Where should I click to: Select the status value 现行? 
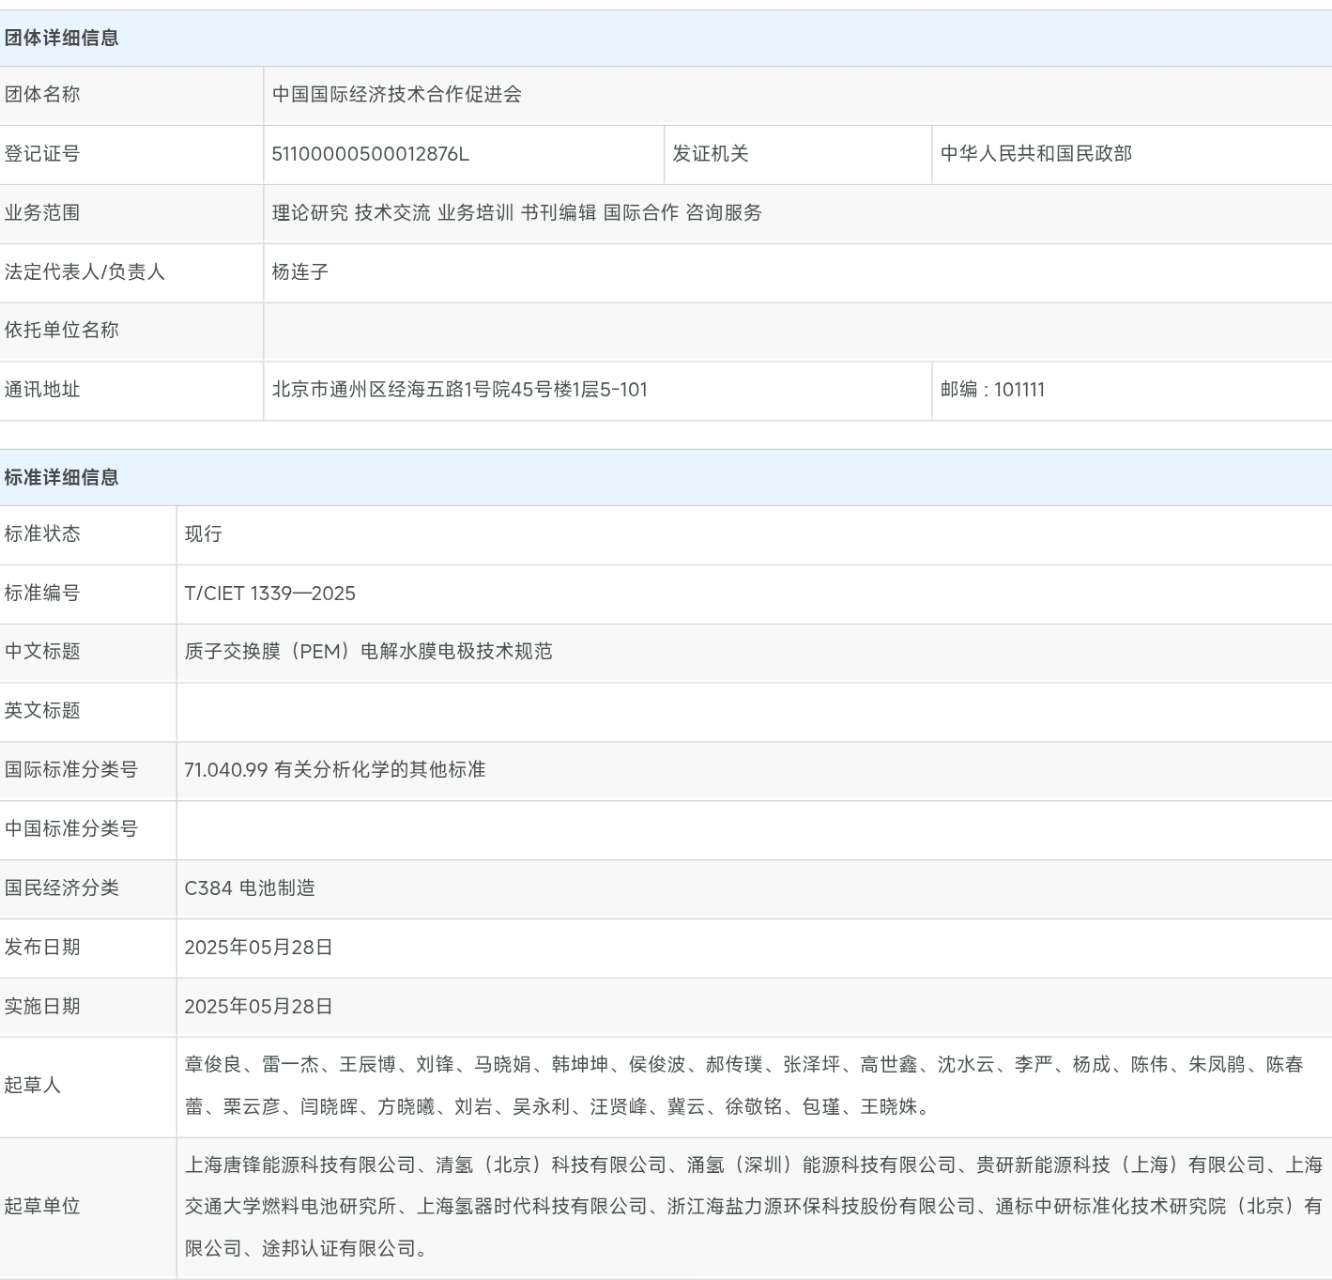pyautogui.click(x=203, y=533)
